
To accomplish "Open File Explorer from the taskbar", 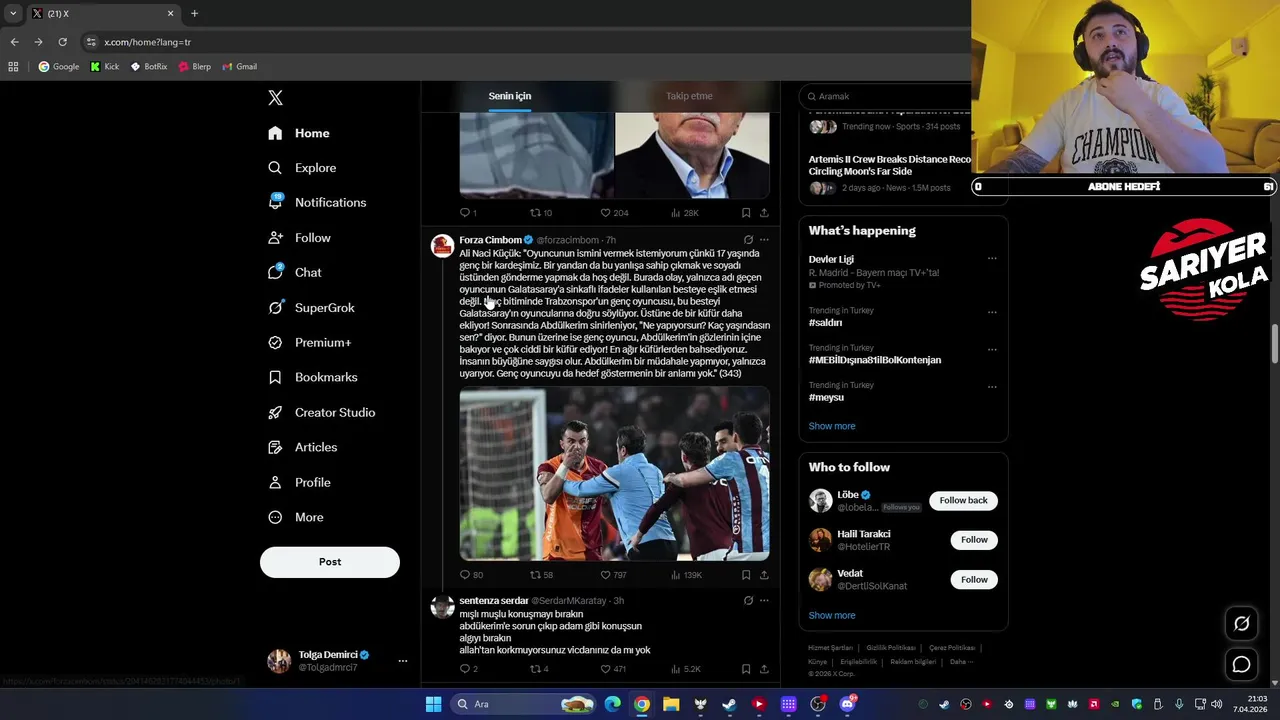I will 671,704.
